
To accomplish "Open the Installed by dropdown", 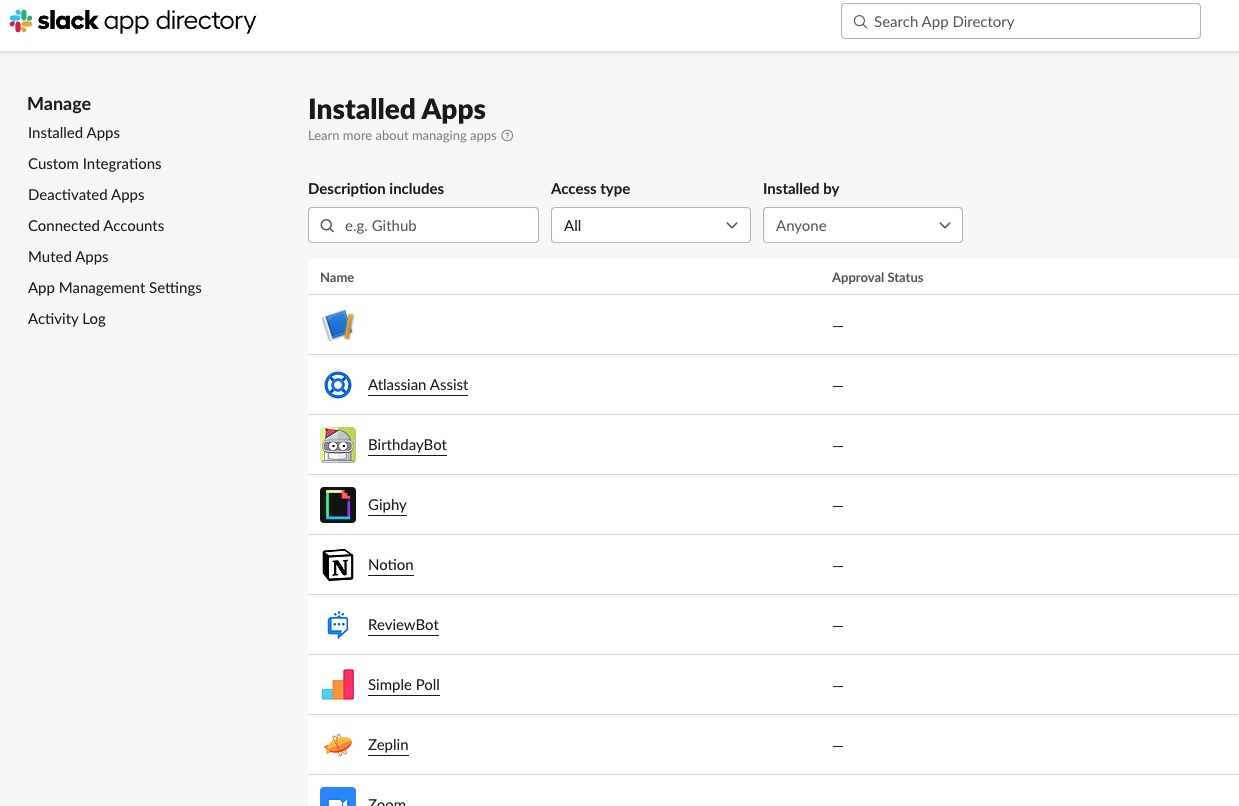I will (x=863, y=225).
